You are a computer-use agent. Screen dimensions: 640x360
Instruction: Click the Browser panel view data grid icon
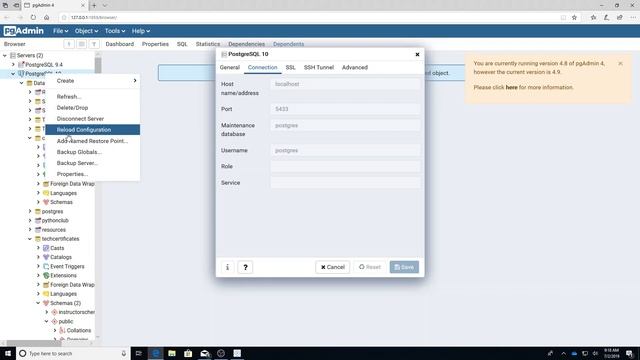click(x=82, y=44)
